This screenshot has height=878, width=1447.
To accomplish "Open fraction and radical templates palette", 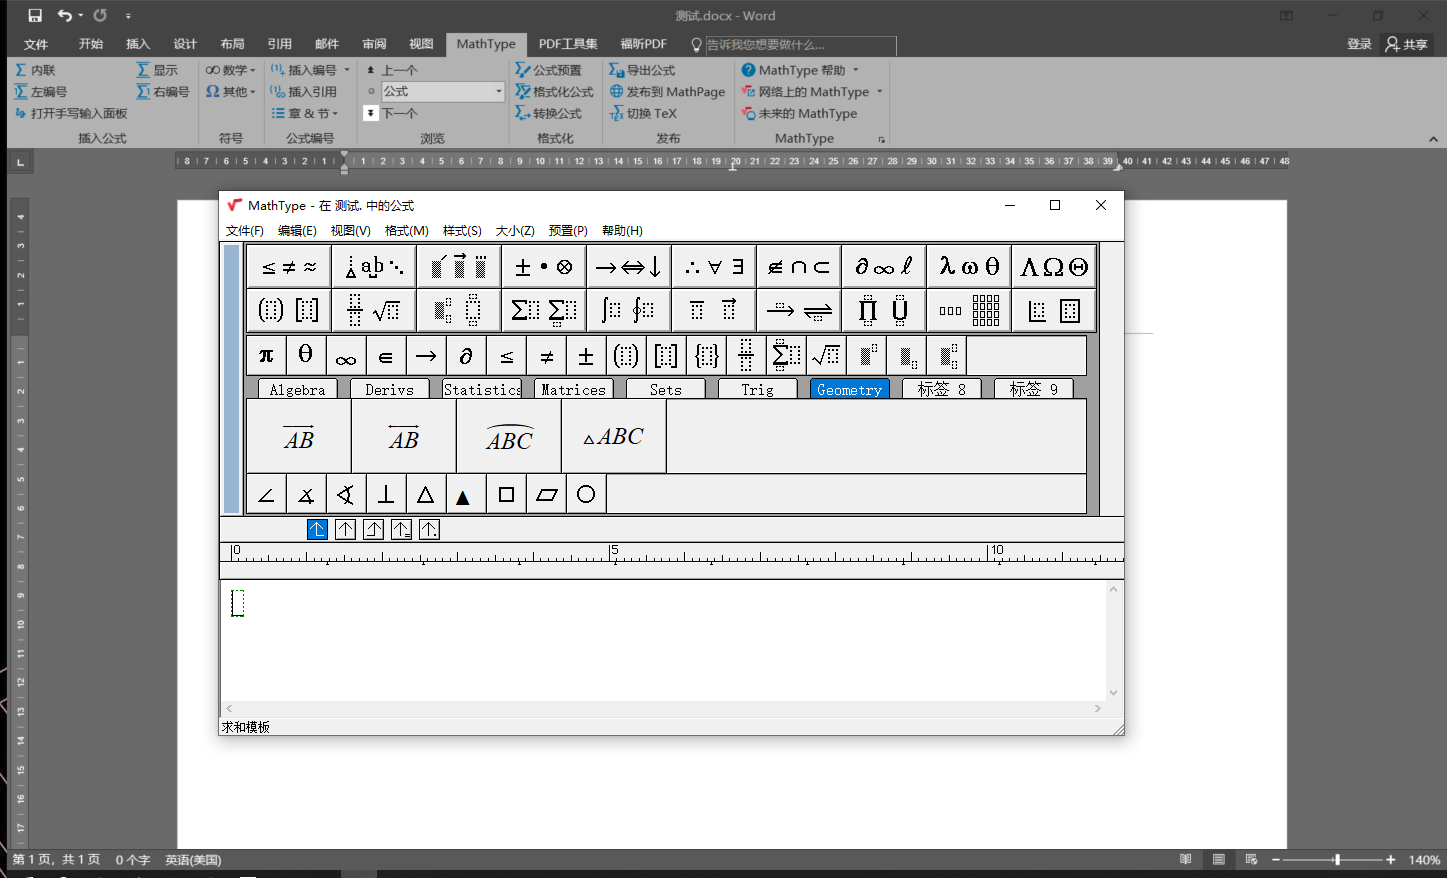I will click(374, 310).
